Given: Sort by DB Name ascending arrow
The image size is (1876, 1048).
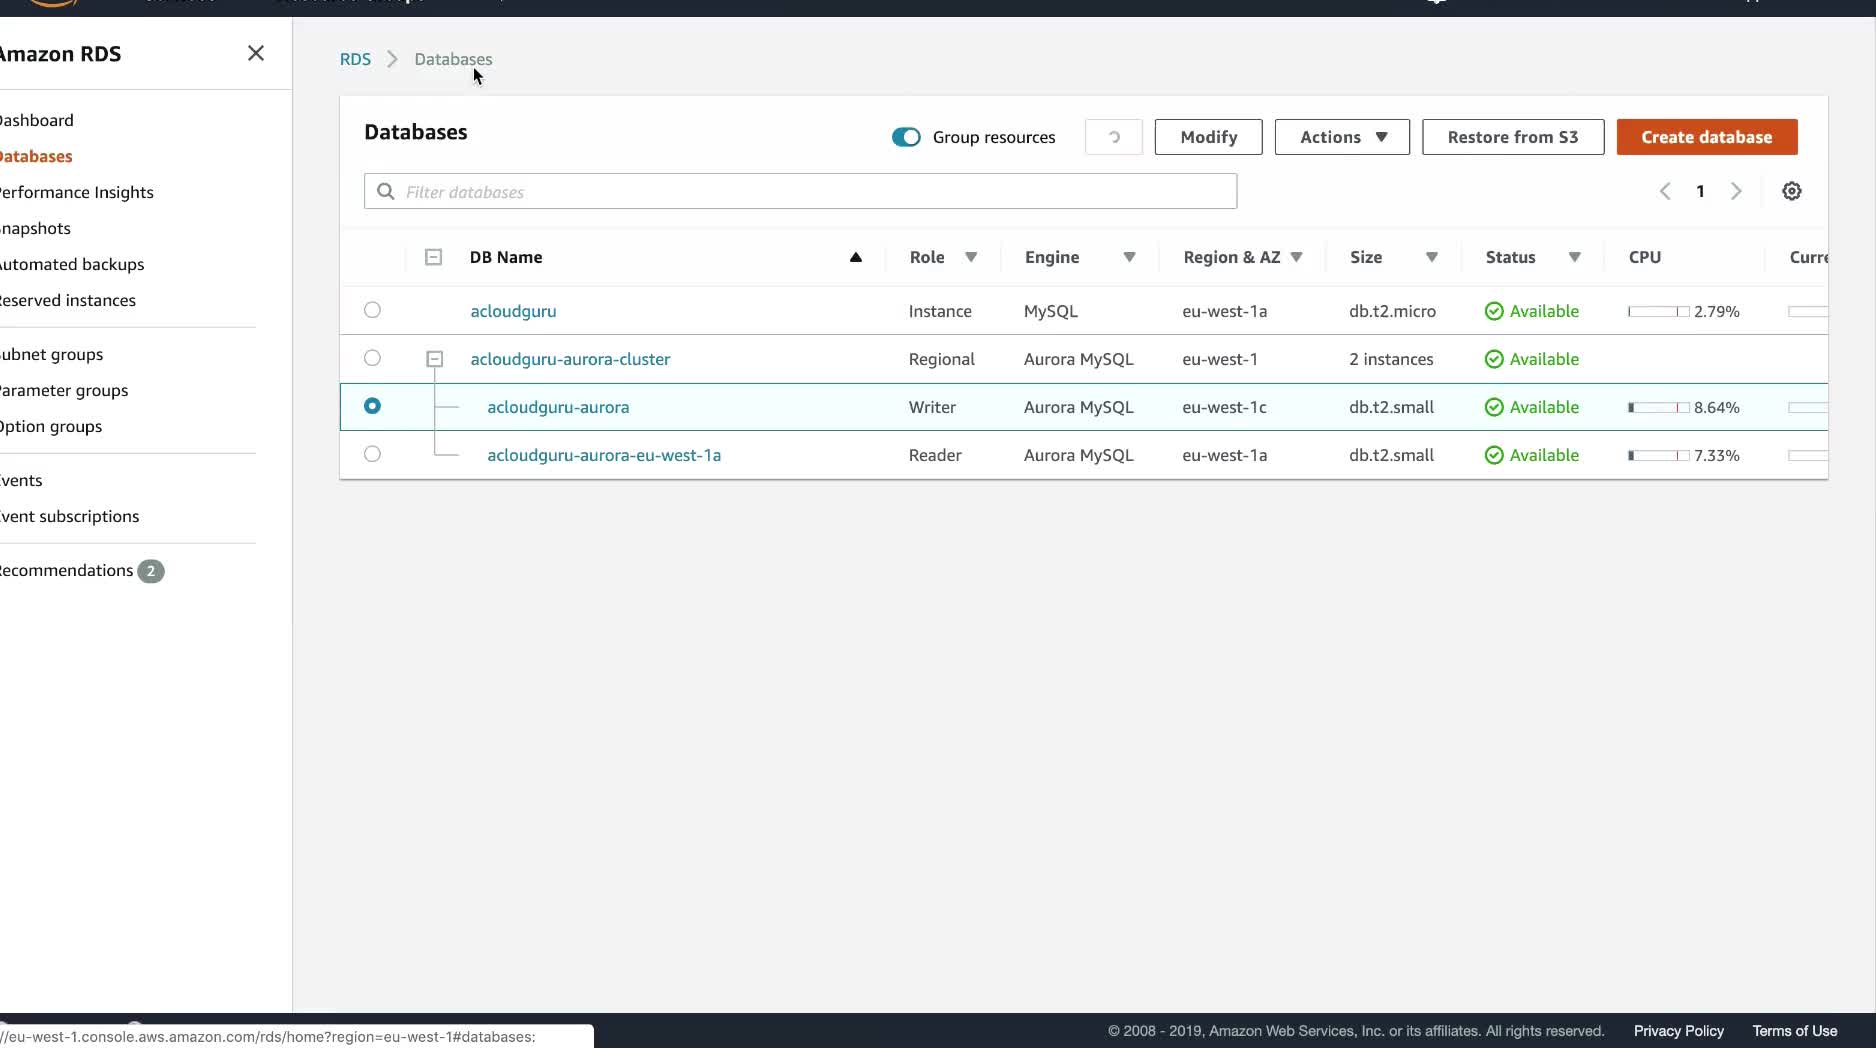Looking at the screenshot, I should pyautogui.click(x=855, y=257).
